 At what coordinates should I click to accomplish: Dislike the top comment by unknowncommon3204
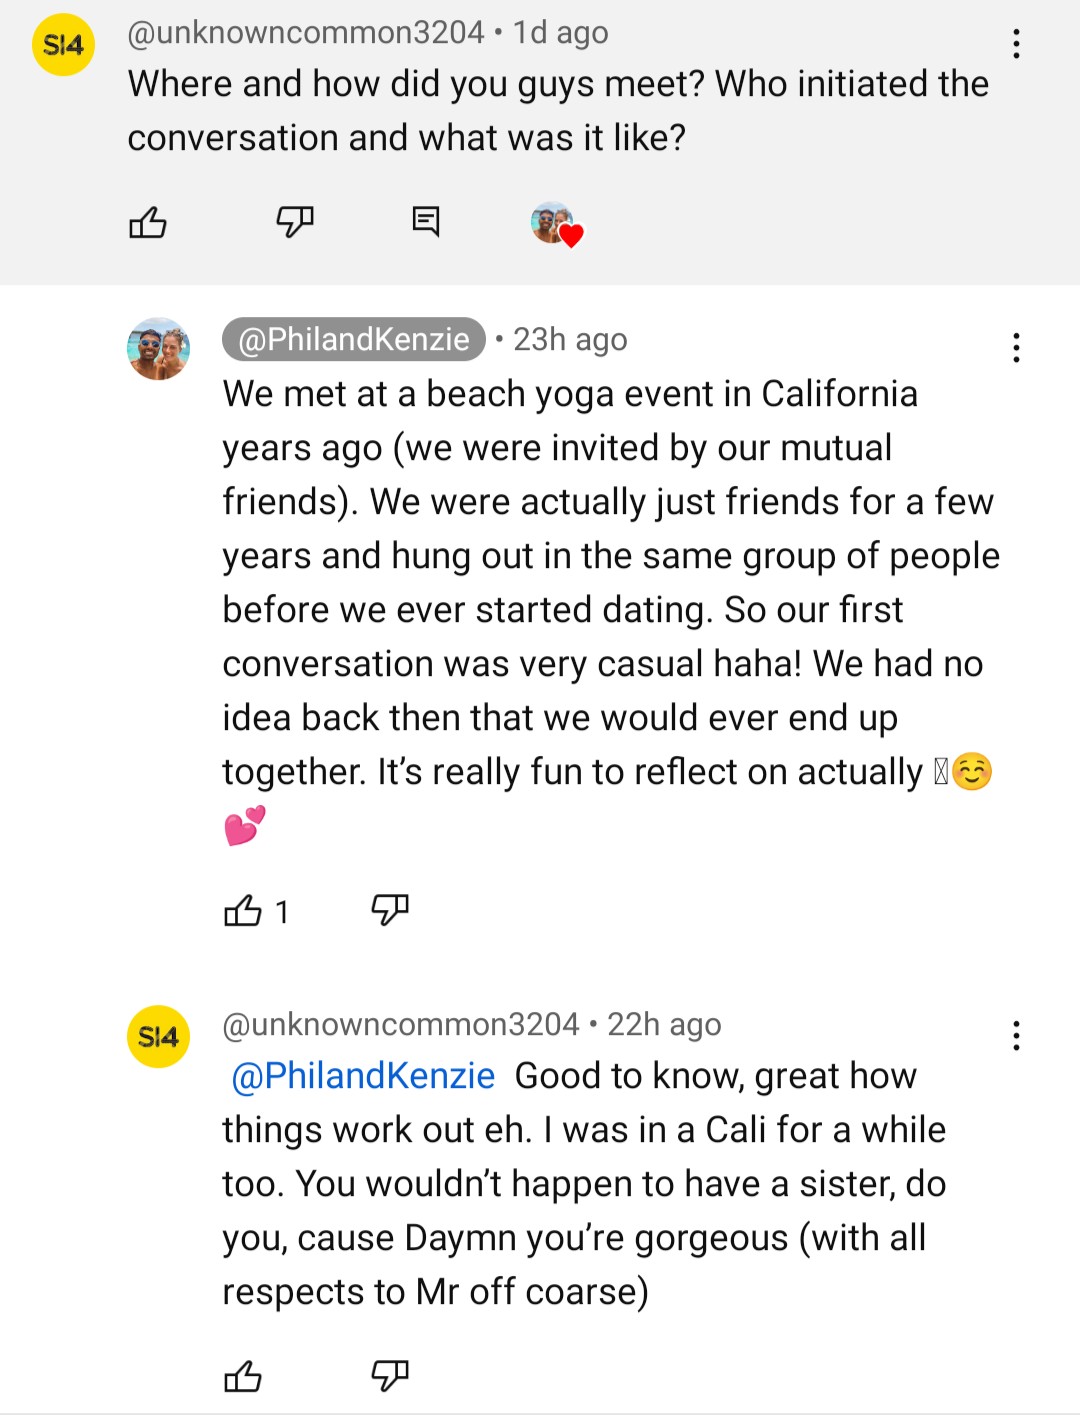[295, 221]
